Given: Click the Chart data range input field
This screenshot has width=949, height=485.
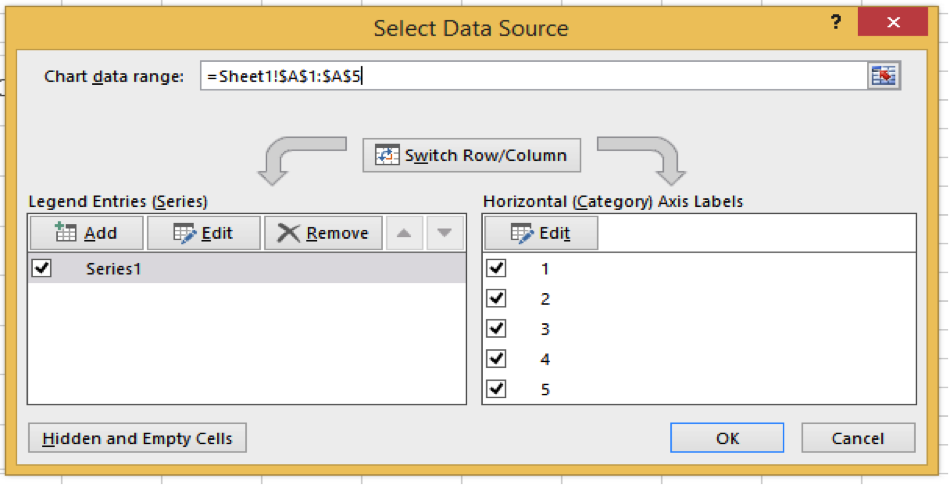Looking at the screenshot, I should click(530, 76).
